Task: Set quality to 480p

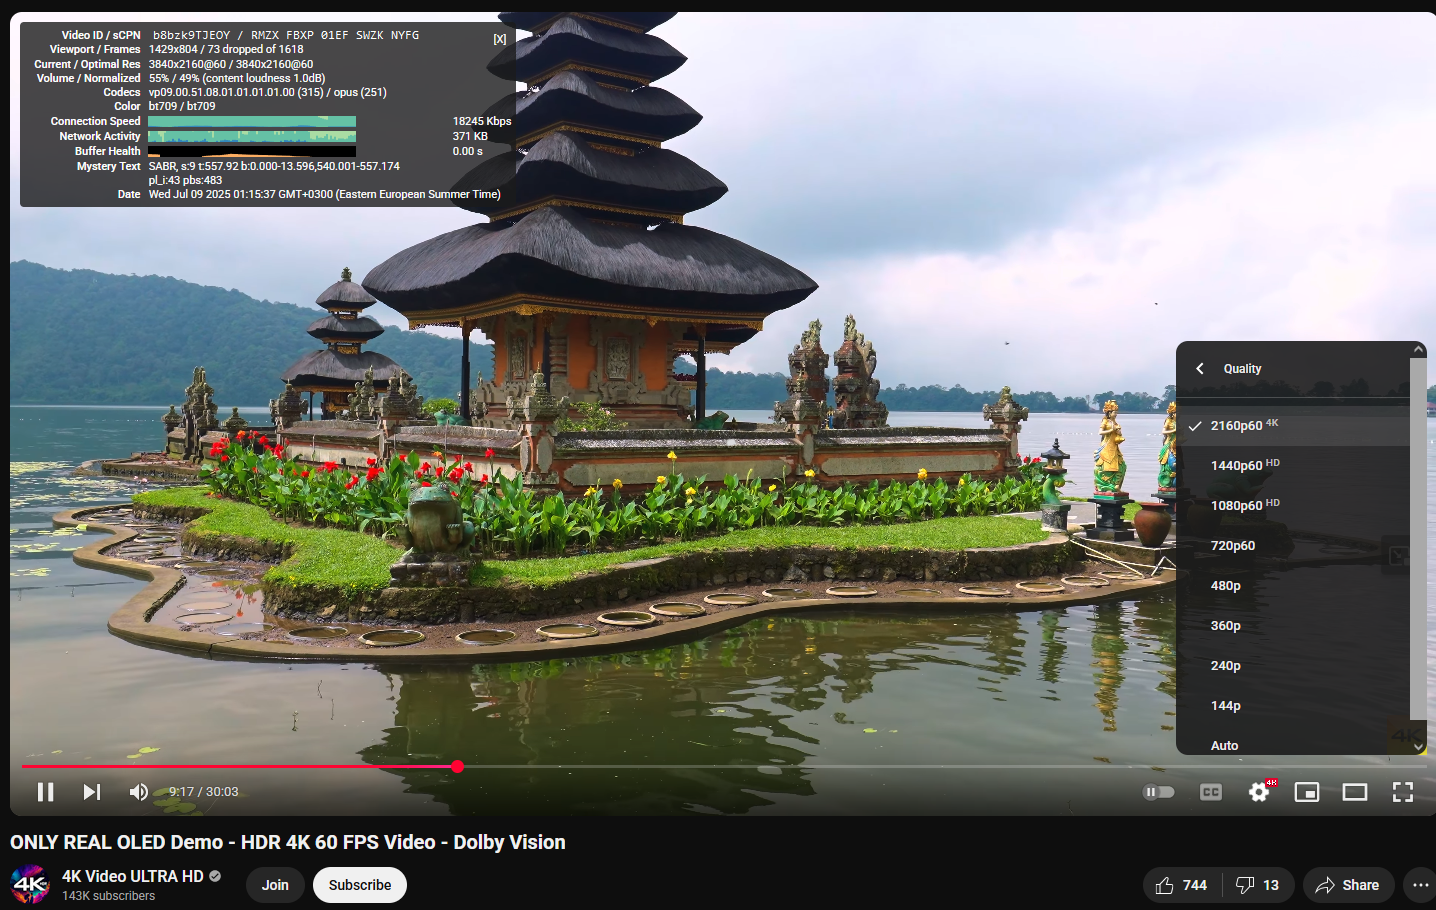Action: click(x=1293, y=586)
